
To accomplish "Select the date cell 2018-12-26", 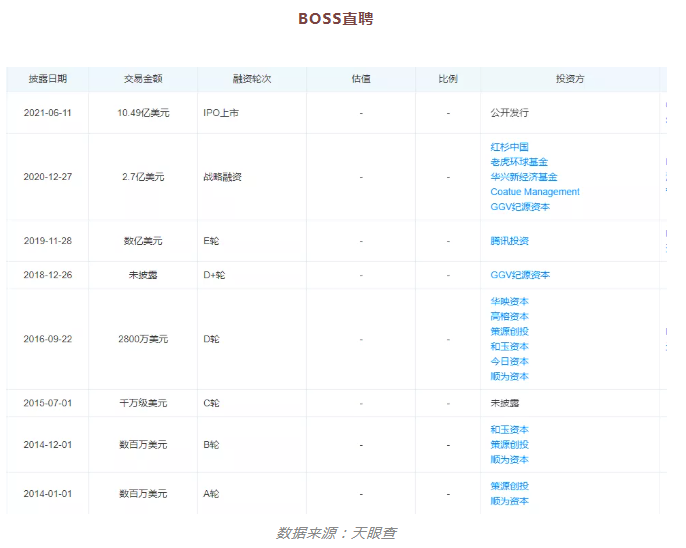I will pos(48,275).
